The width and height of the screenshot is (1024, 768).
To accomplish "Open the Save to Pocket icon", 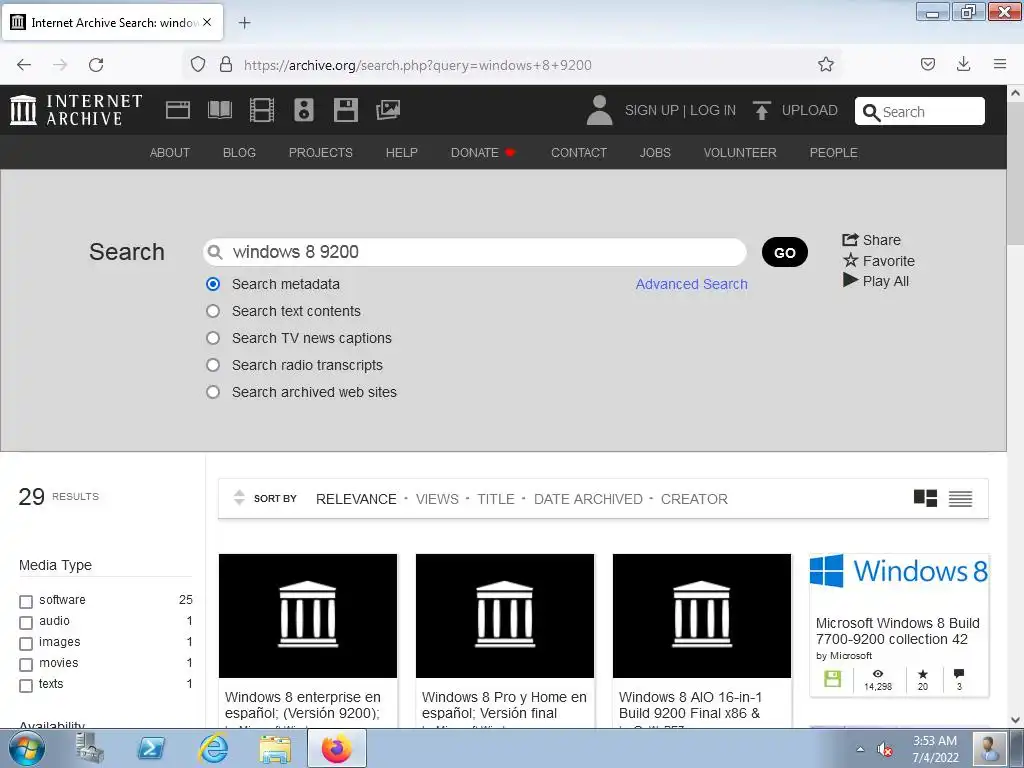I will [927, 64].
